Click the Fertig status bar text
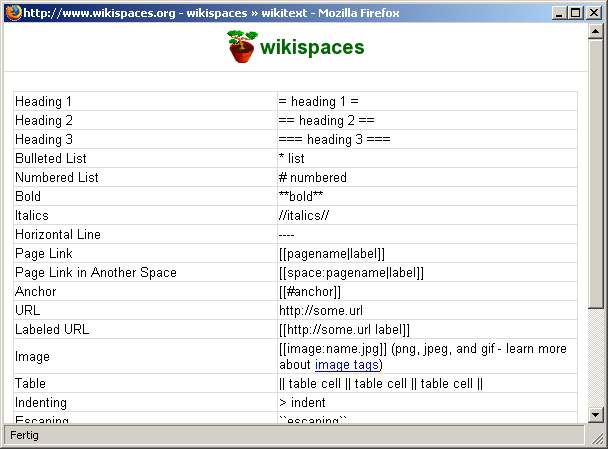 tap(24, 435)
